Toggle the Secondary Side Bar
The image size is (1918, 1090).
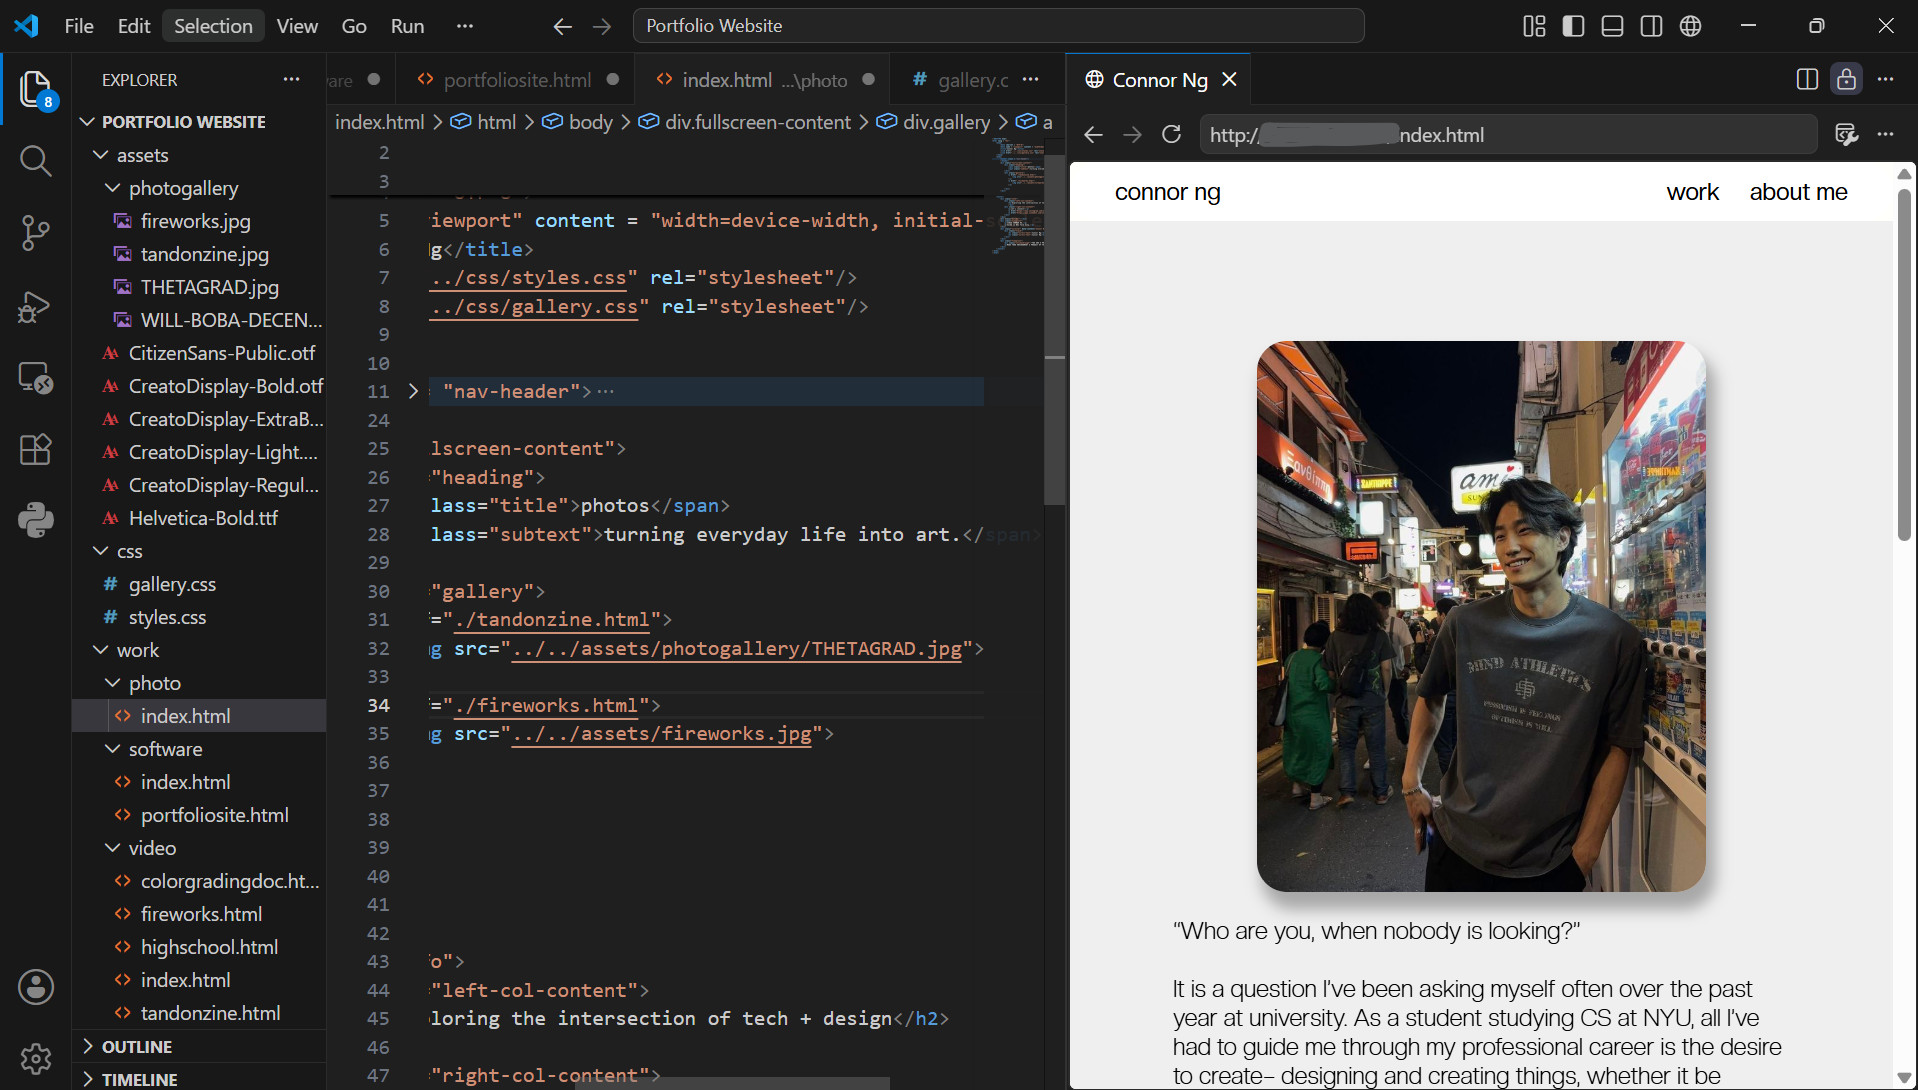coord(1651,26)
